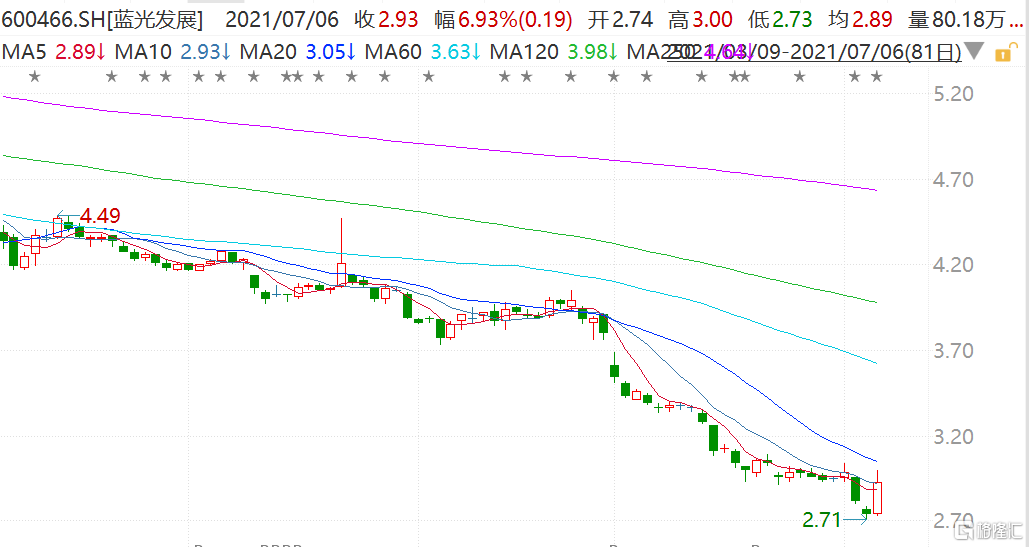
Task: Select the MA60 3.63 indicator label
Action: tap(423, 51)
